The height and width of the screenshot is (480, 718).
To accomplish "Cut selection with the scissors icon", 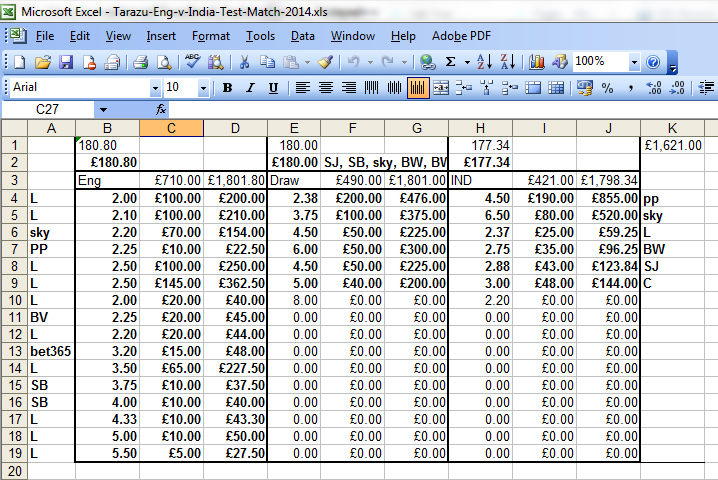I will 245,62.
